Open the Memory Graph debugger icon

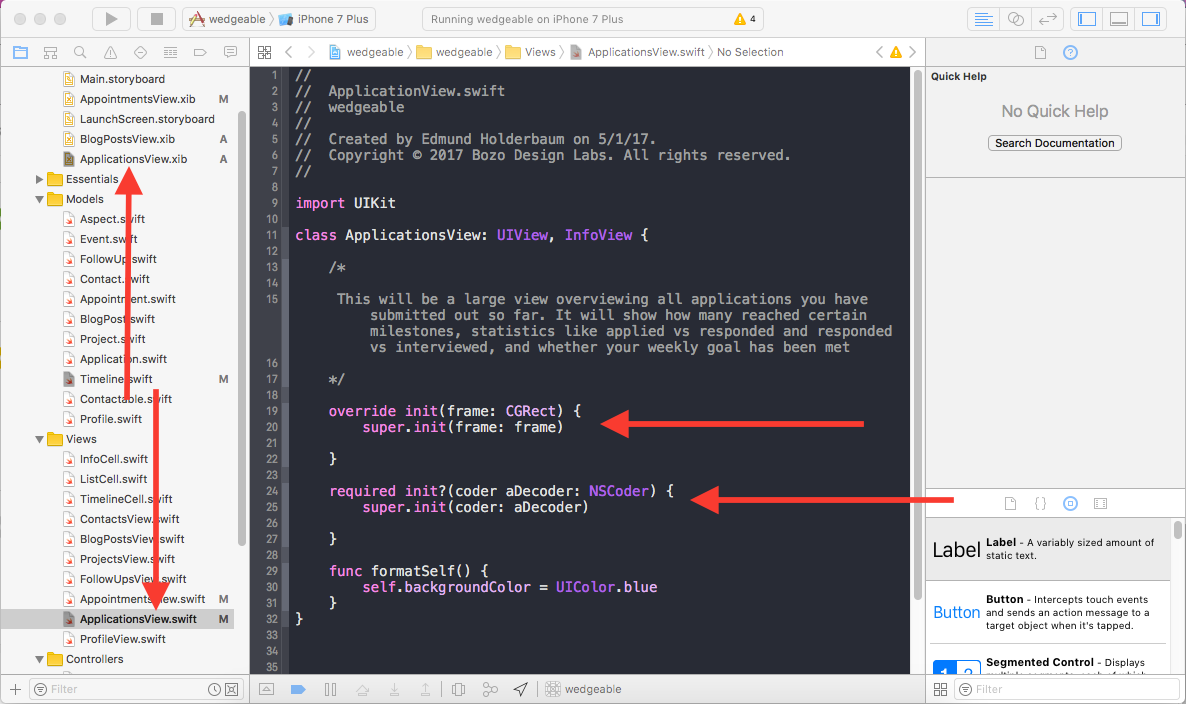490,688
